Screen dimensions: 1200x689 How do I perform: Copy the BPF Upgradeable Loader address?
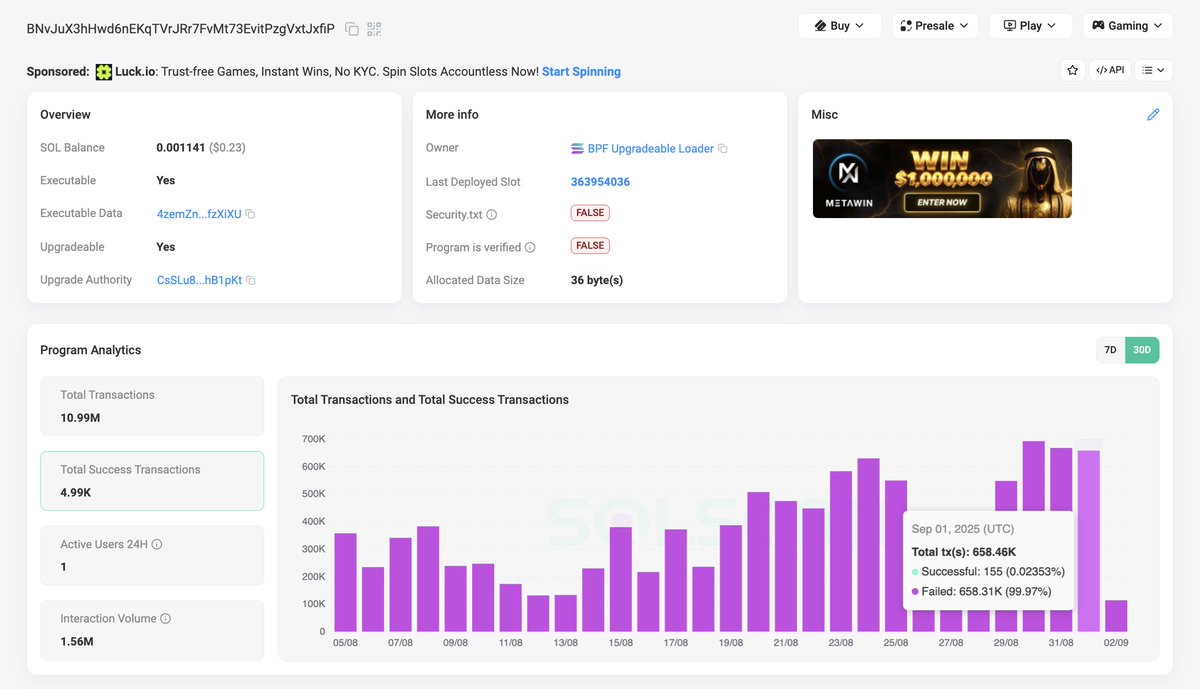pyautogui.click(x=723, y=149)
